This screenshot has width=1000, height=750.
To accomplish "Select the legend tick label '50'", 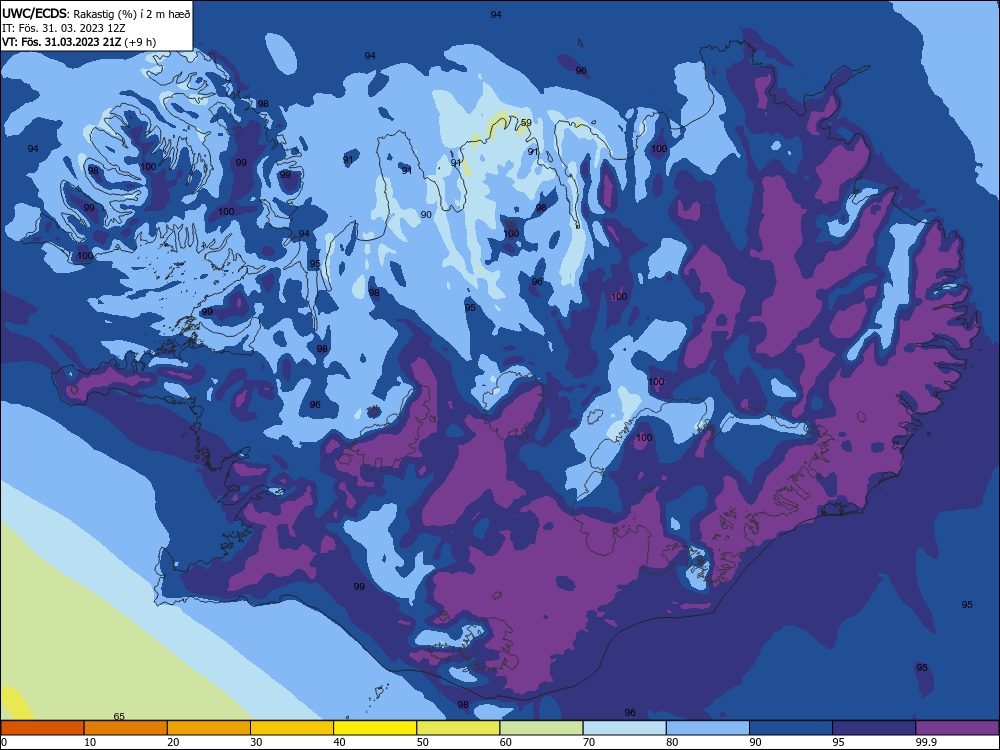I will pyautogui.click(x=423, y=742).
